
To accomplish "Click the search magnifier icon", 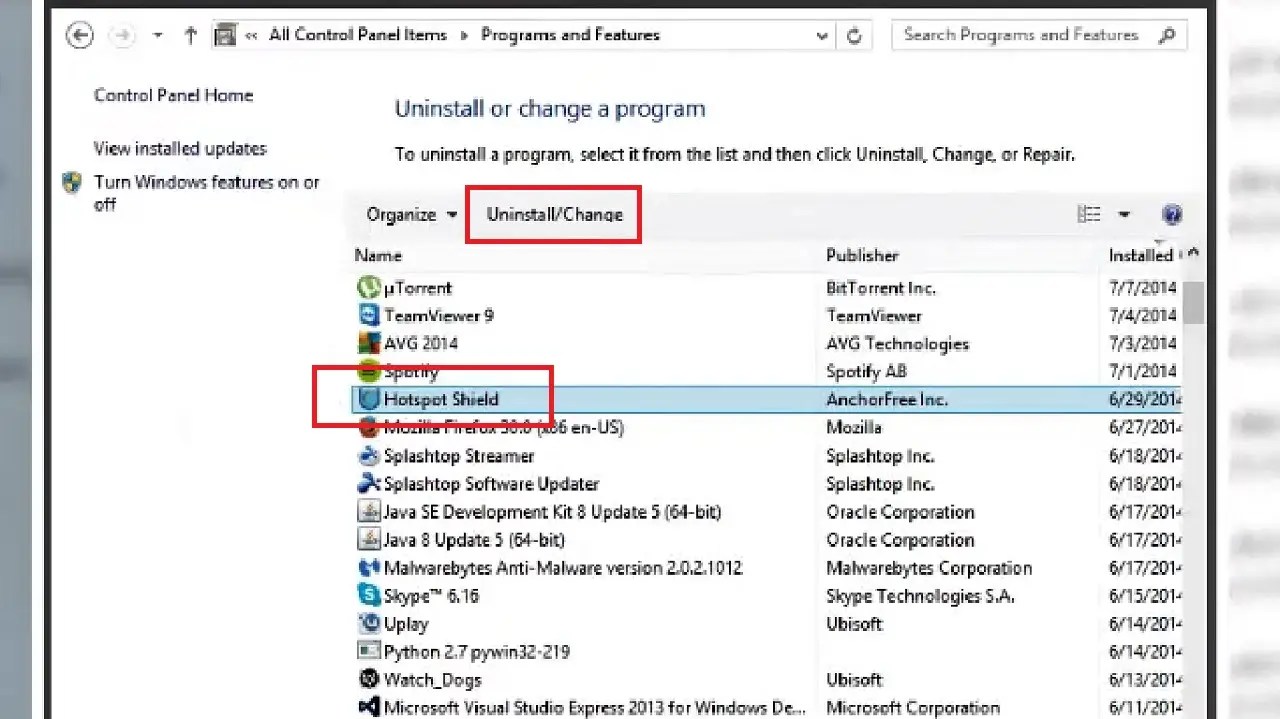I will pyautogui.click(x=1166, y=35).
